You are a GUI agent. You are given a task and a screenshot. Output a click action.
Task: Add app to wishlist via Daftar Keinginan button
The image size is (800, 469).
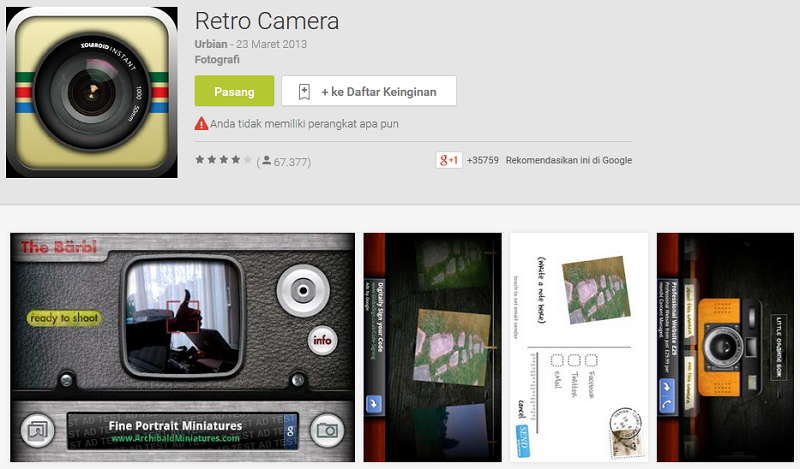368,91
